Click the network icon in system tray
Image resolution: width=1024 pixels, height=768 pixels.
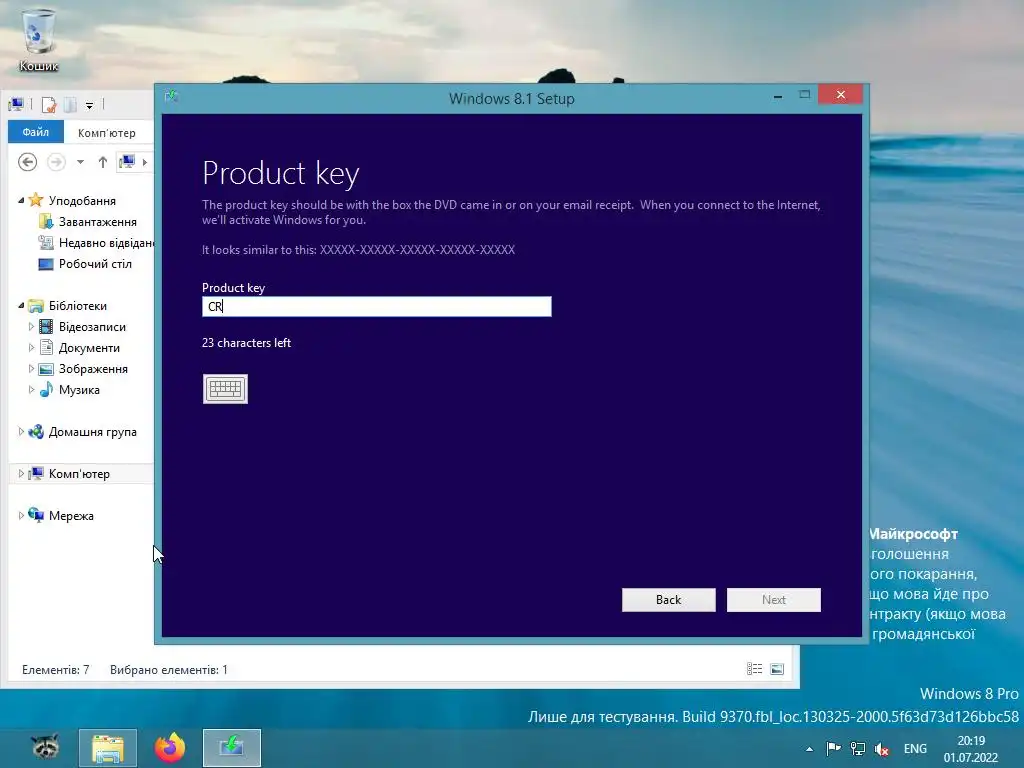(x=857, y=748)
